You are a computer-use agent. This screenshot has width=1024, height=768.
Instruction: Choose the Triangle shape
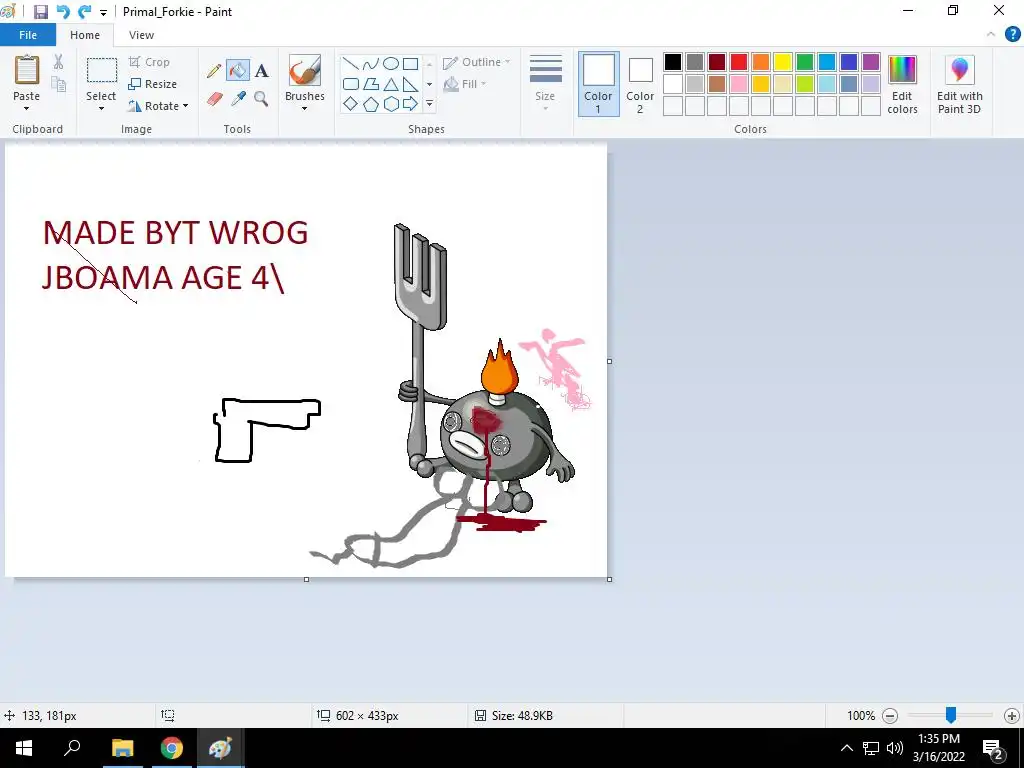tap(391, 84)
